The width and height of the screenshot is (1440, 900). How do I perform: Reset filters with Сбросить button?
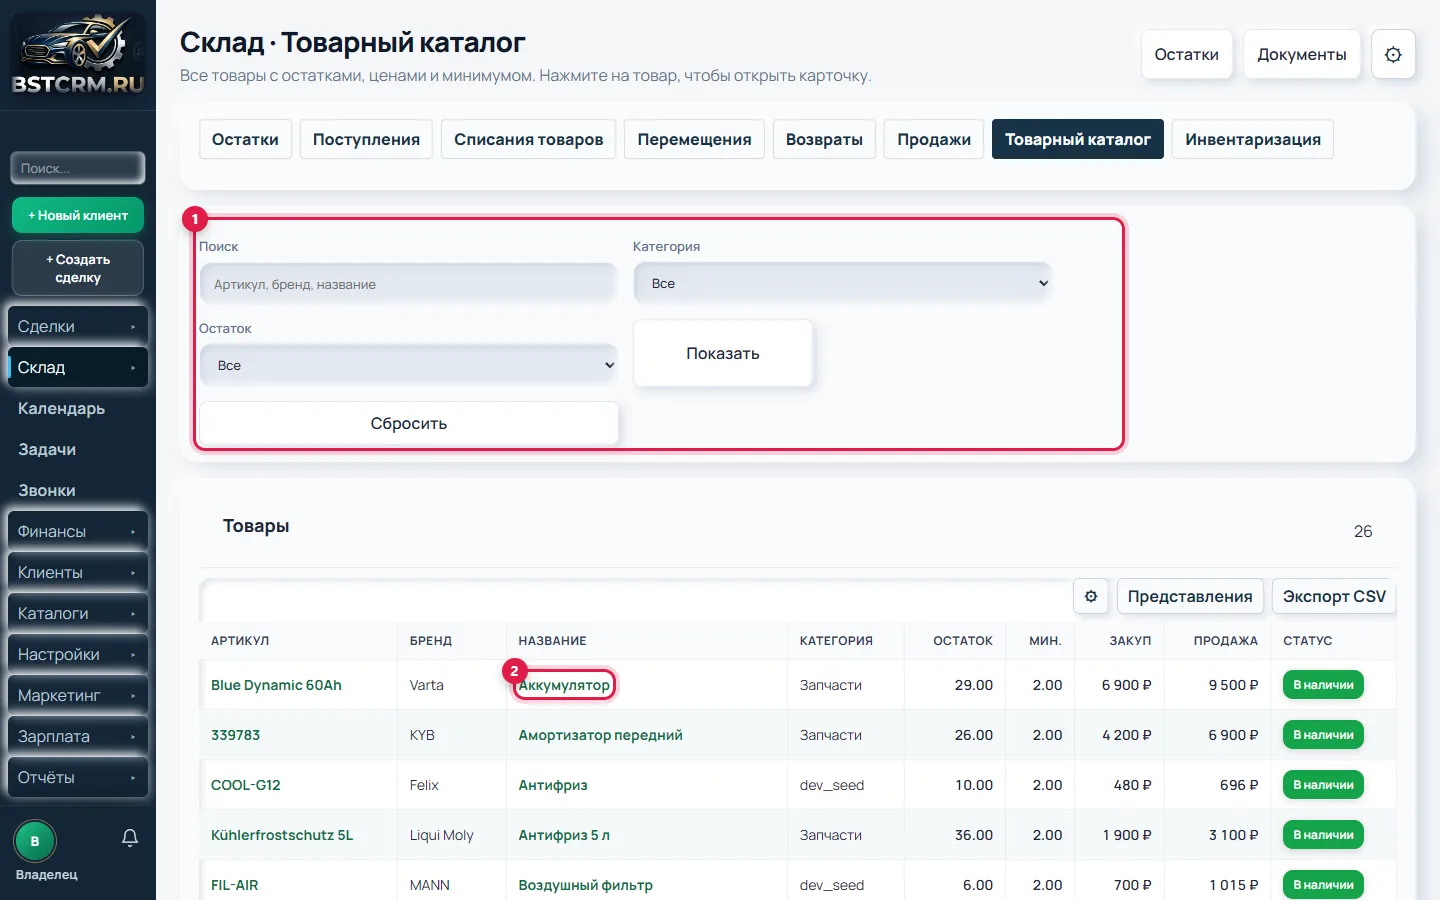tap(409, 423)
